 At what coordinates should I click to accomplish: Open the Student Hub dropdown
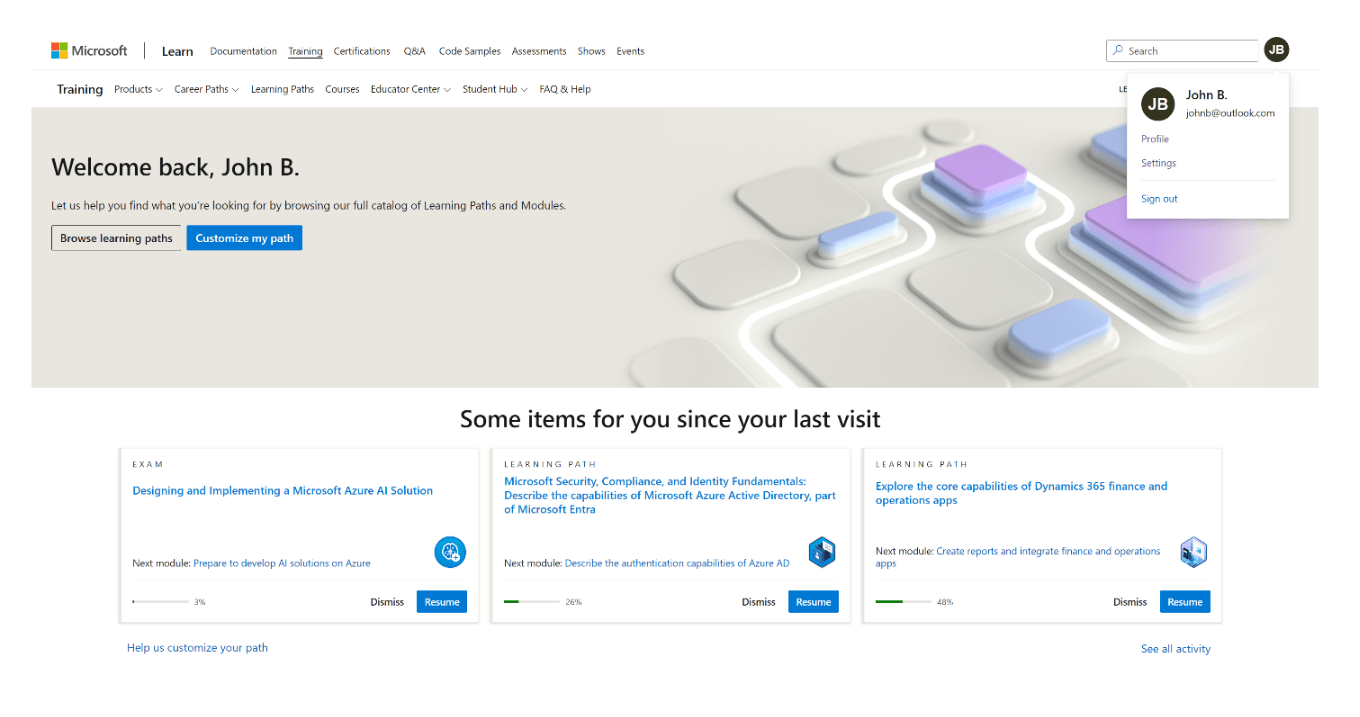pos(495,89)
